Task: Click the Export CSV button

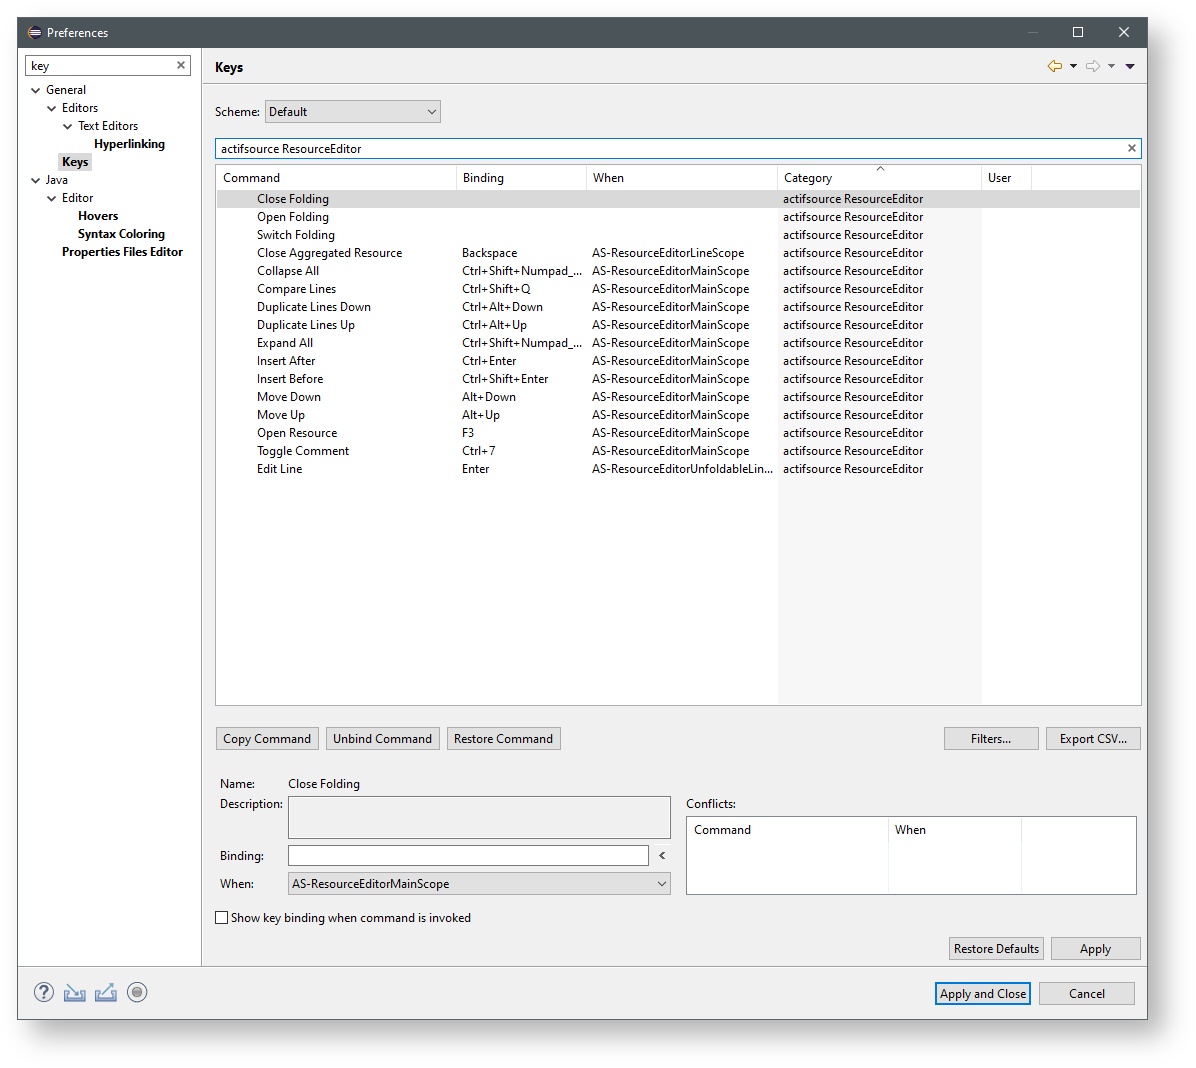Action: [x=1092, y=739]
